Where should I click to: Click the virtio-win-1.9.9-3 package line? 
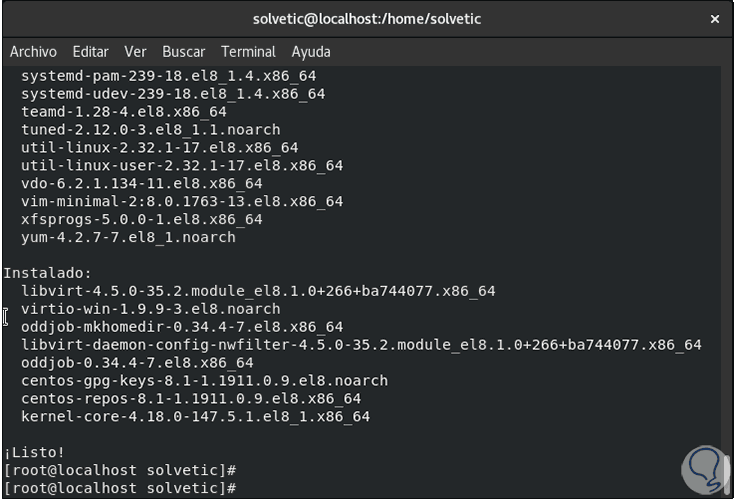[150, 309]
